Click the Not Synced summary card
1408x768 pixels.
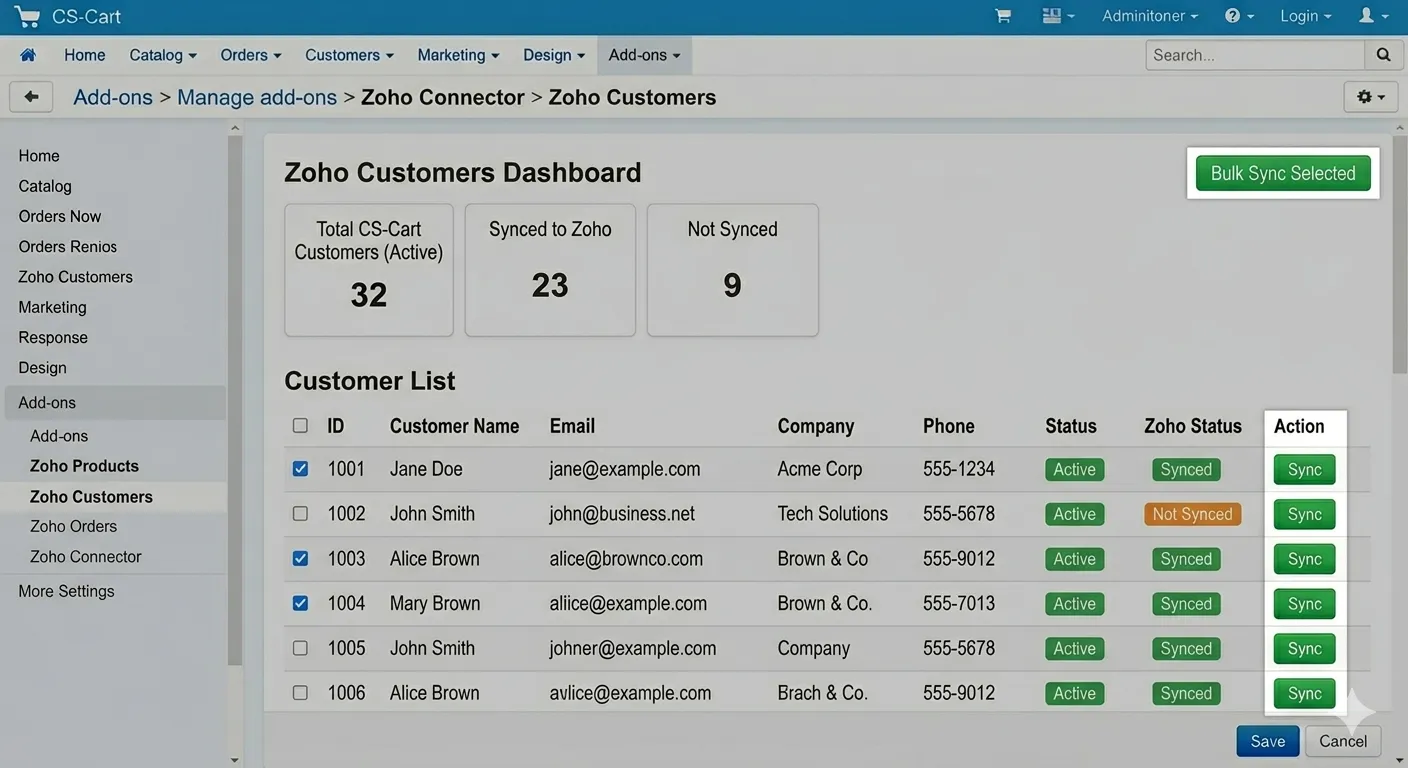coord(733,270)
